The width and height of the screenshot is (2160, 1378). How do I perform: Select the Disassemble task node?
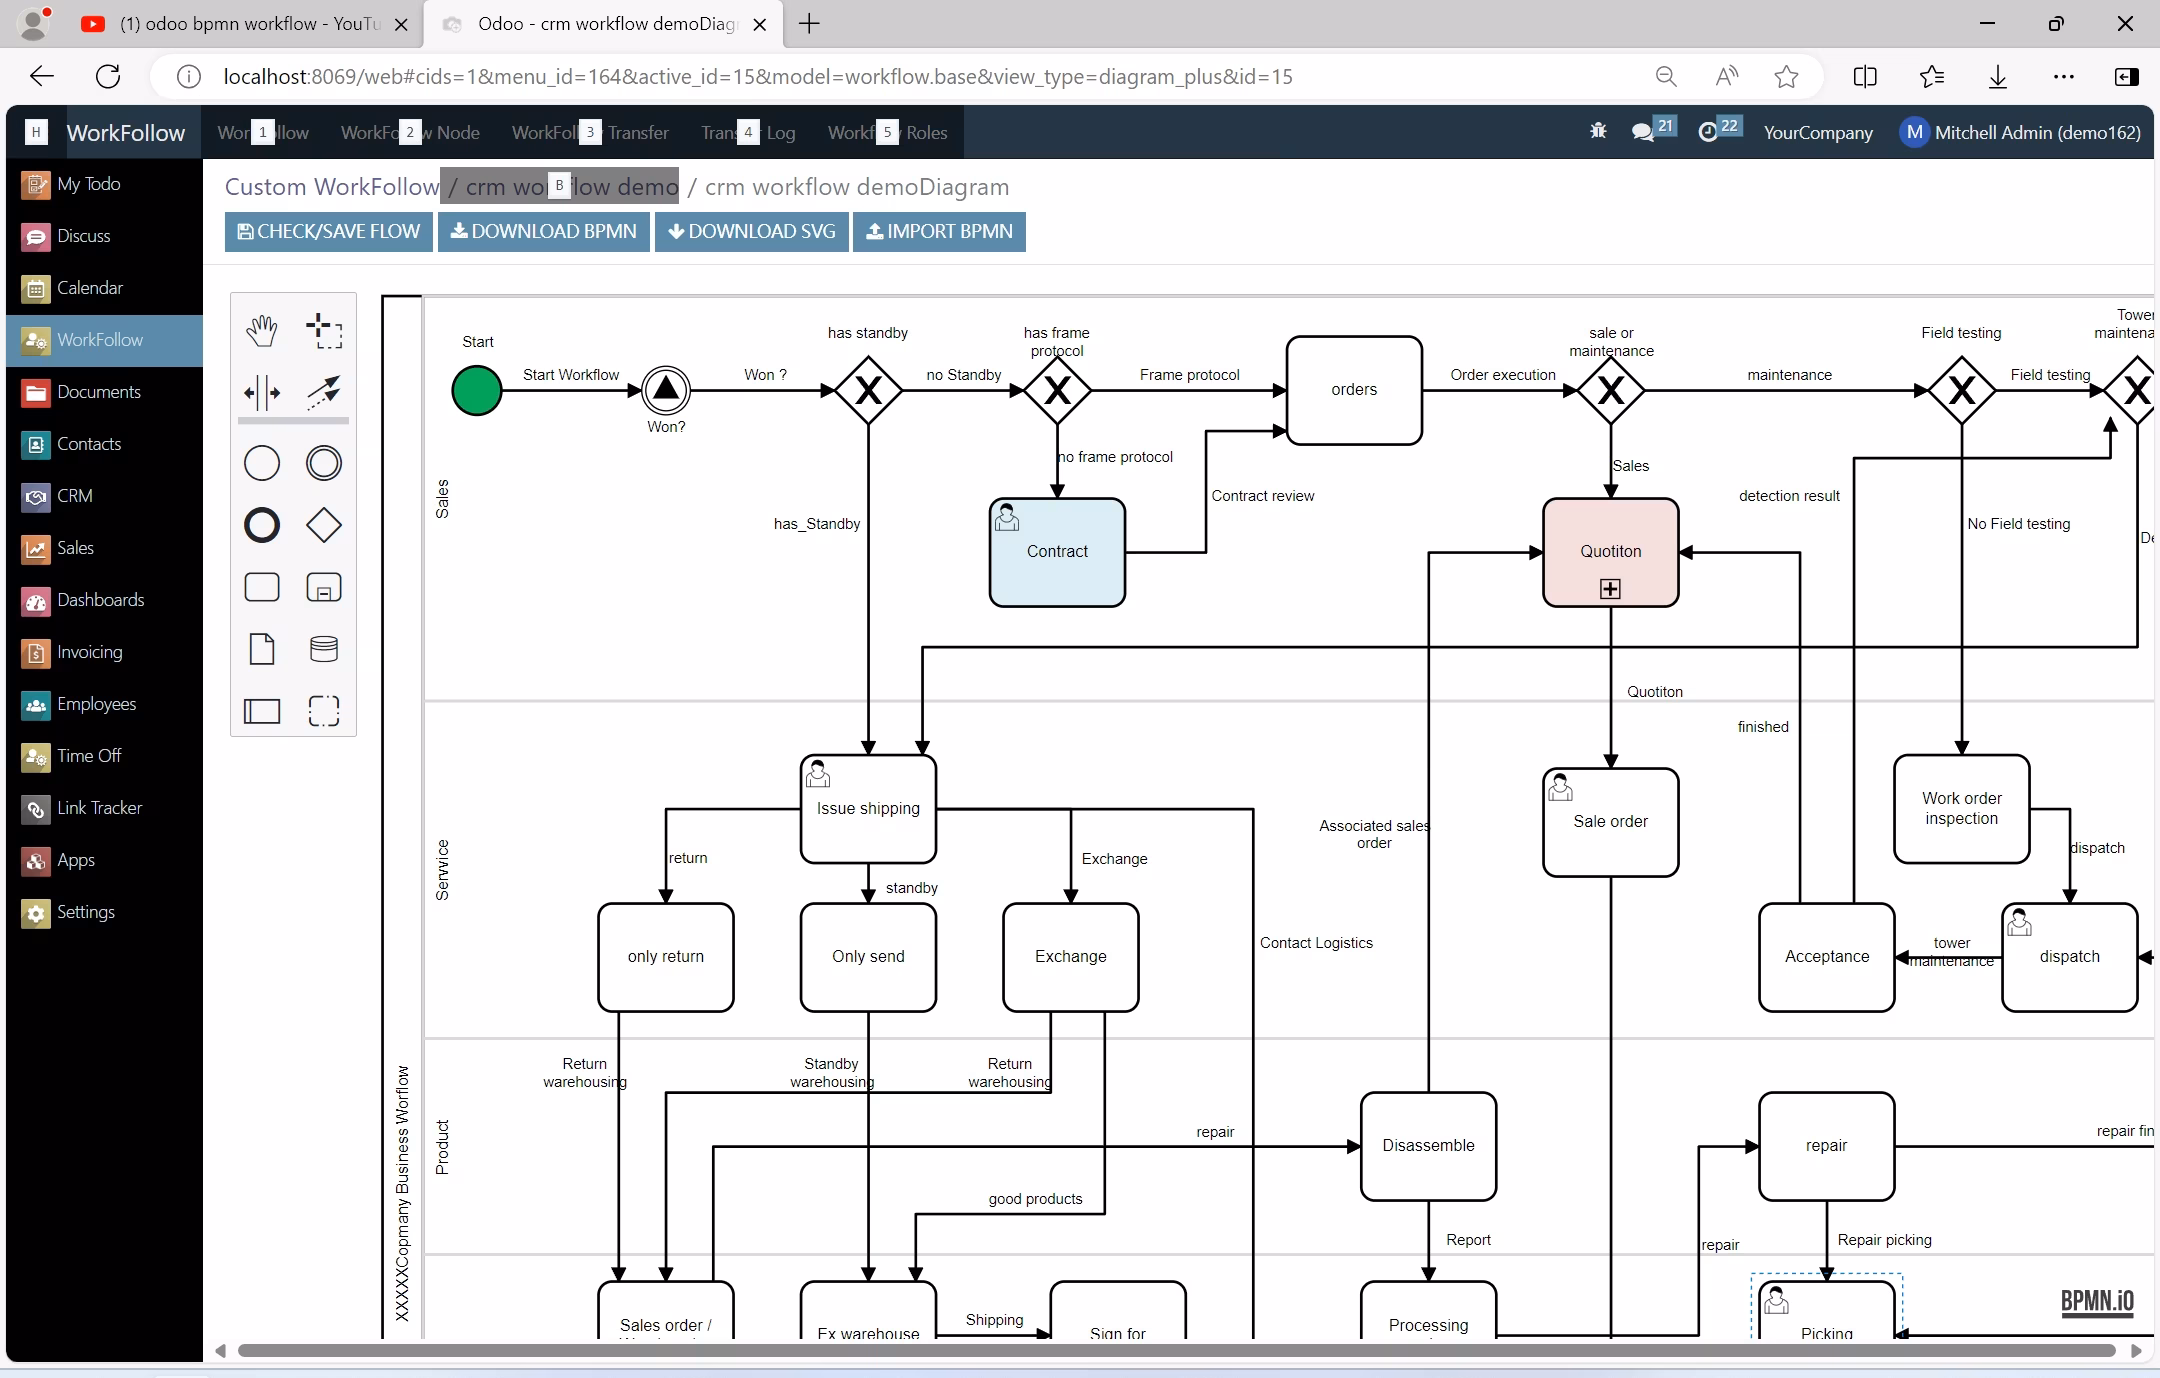coord(1428,1146)
